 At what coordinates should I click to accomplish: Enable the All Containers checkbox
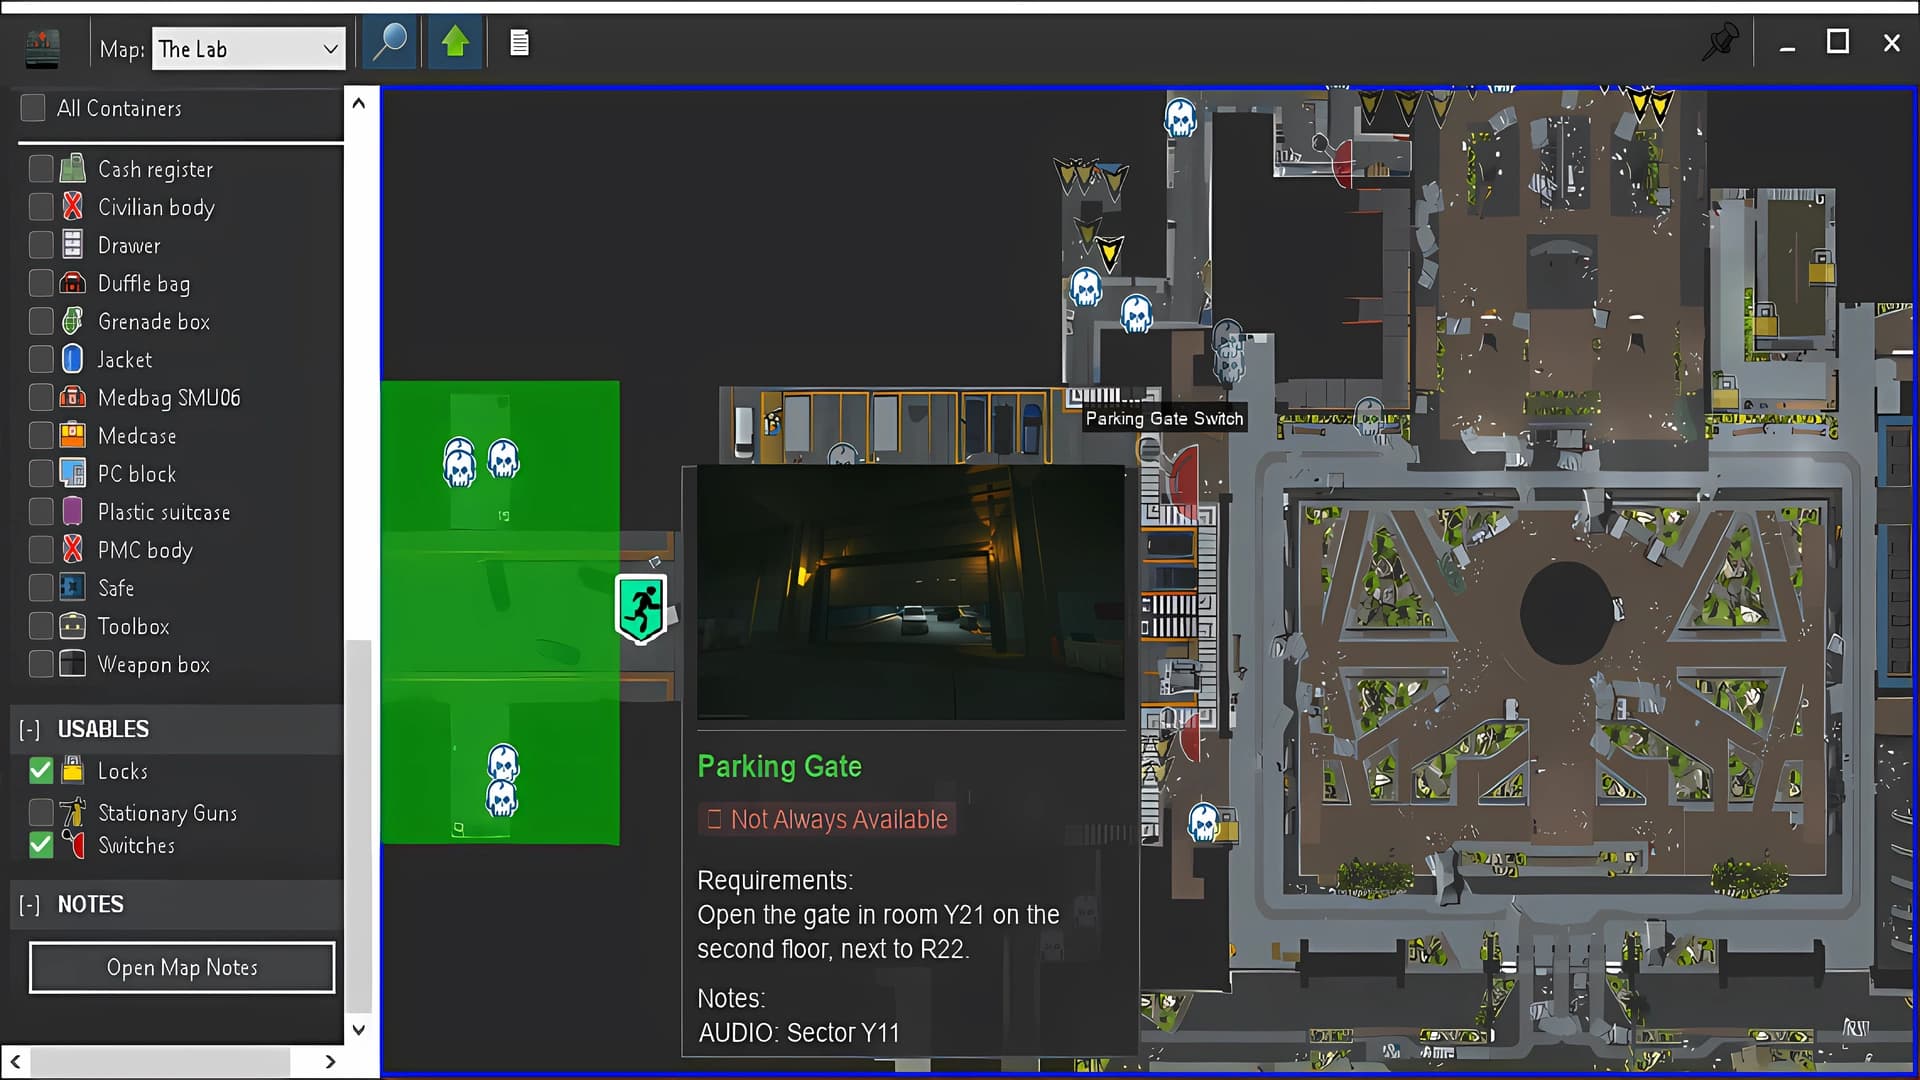point(33,107)
